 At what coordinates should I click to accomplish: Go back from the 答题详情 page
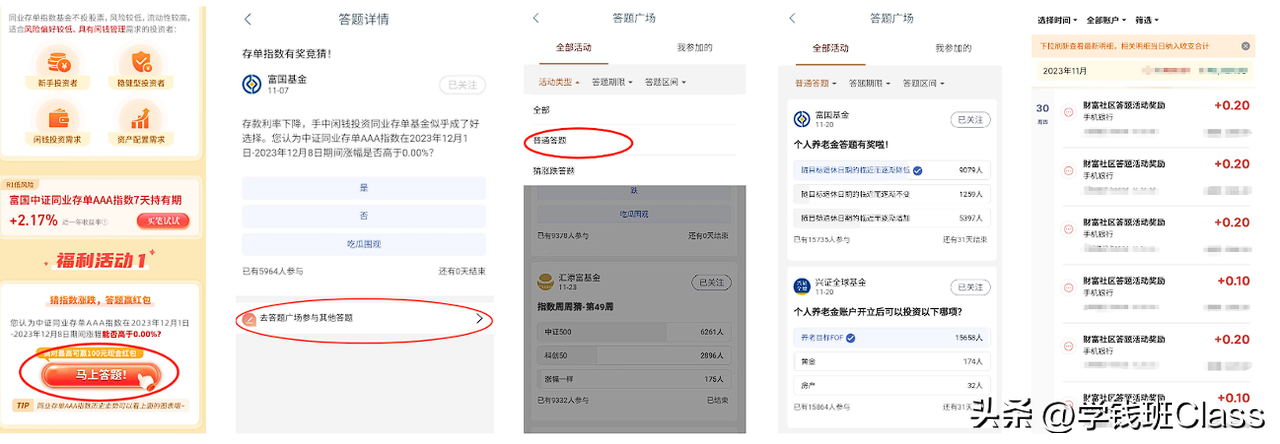248,19
